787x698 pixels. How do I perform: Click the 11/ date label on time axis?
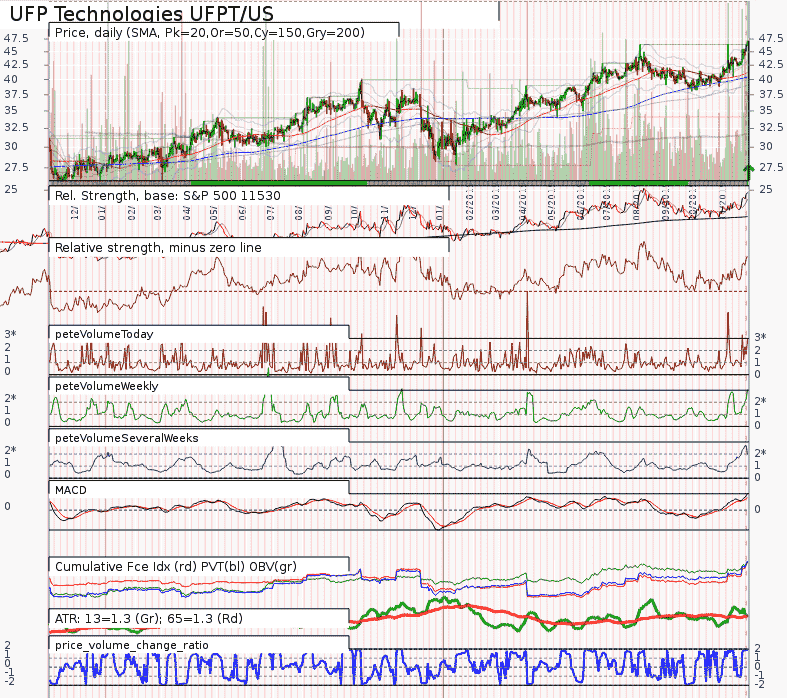point(384,213)
